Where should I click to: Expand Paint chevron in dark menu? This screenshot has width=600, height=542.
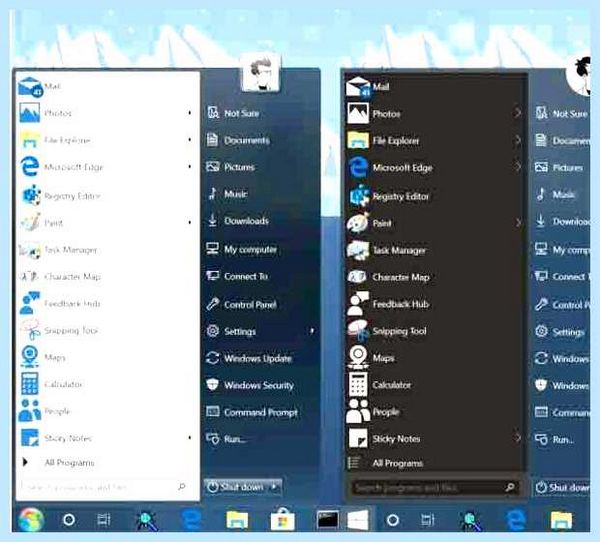click(518, 222)
